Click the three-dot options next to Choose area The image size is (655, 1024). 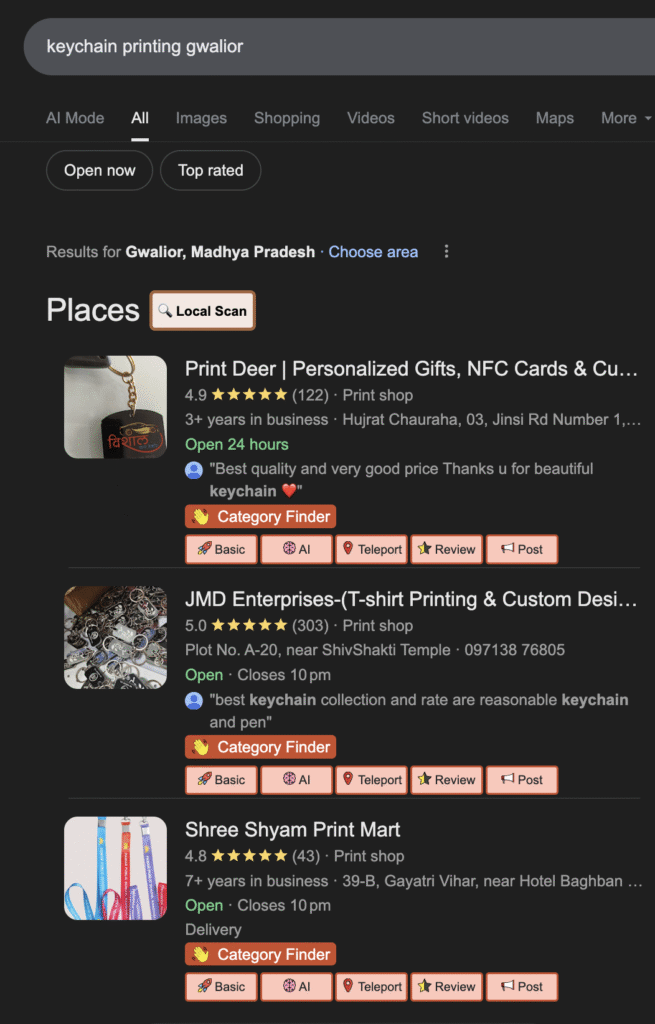[446, 252]
